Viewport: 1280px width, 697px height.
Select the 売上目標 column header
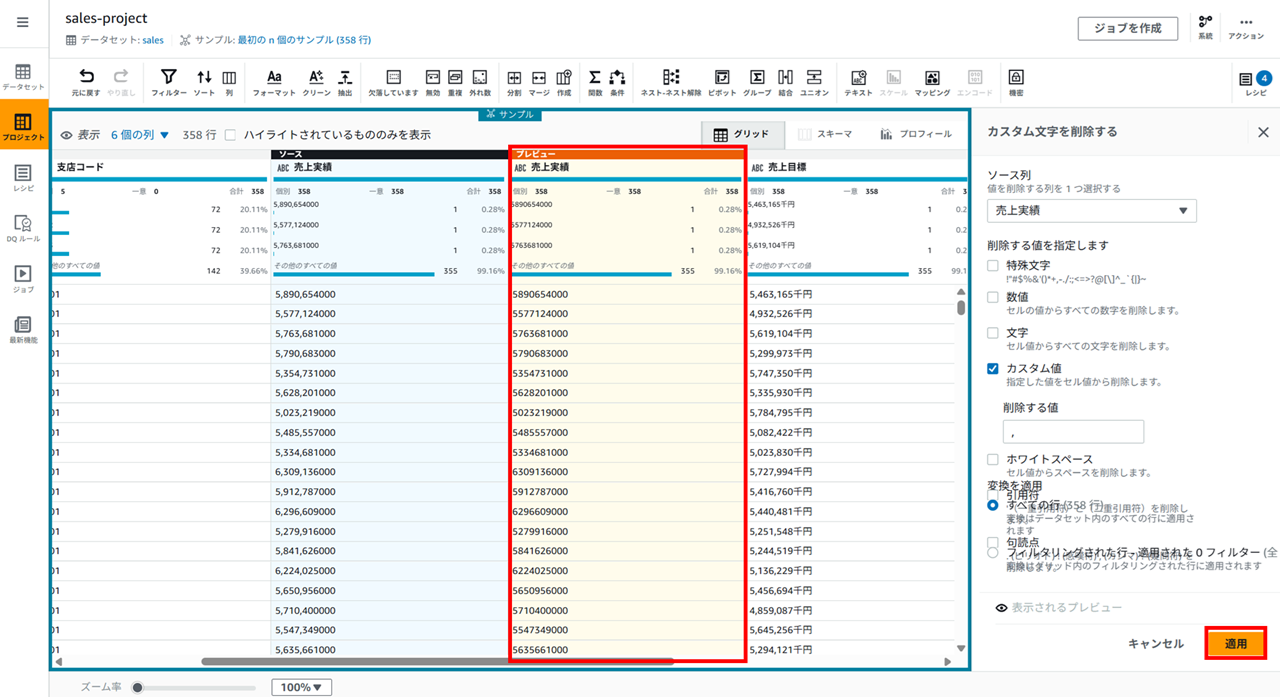(x=787, y=167)
